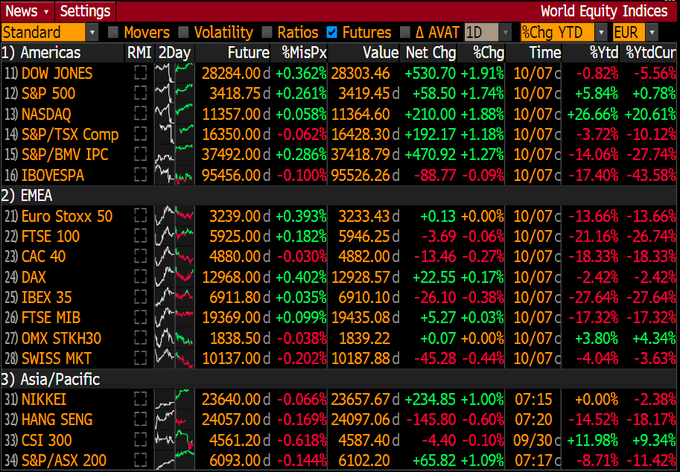Sort by the %Ytd column header

pyautogui.click(x=604, y=53)
